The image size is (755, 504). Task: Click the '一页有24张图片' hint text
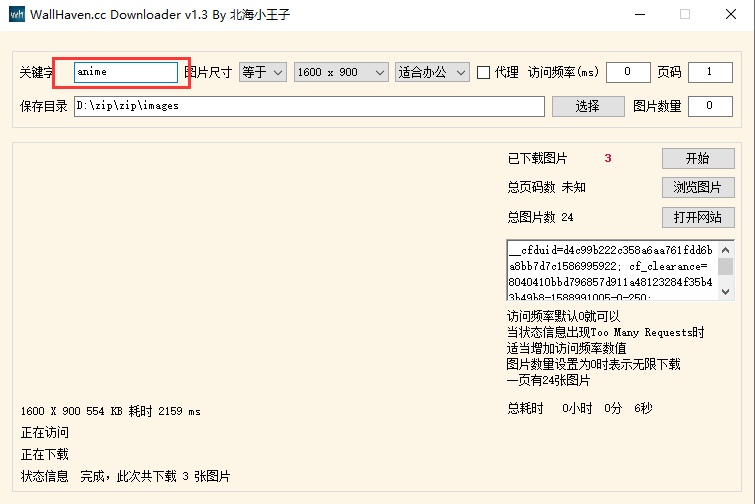pyautogui.click(x=548, y=380)
